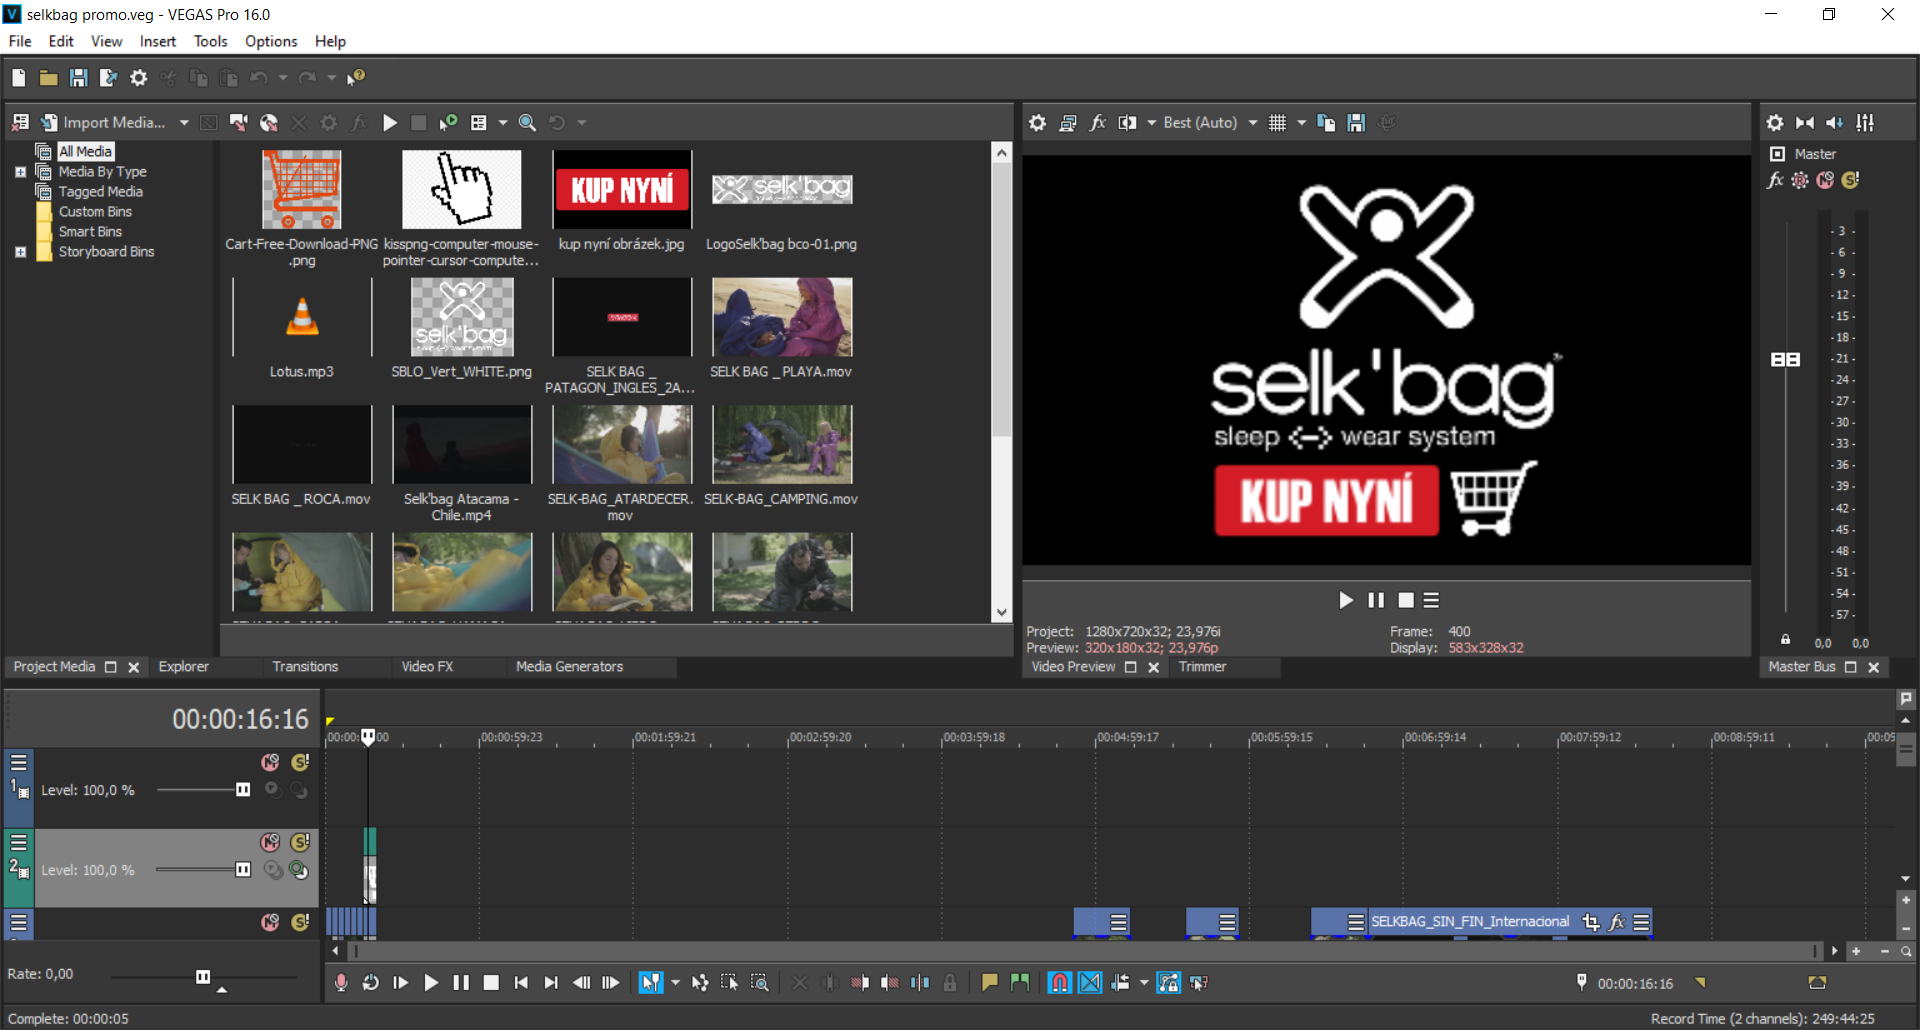
Task: Open Master Bus audio properties gear
Action: [1775, 123]
